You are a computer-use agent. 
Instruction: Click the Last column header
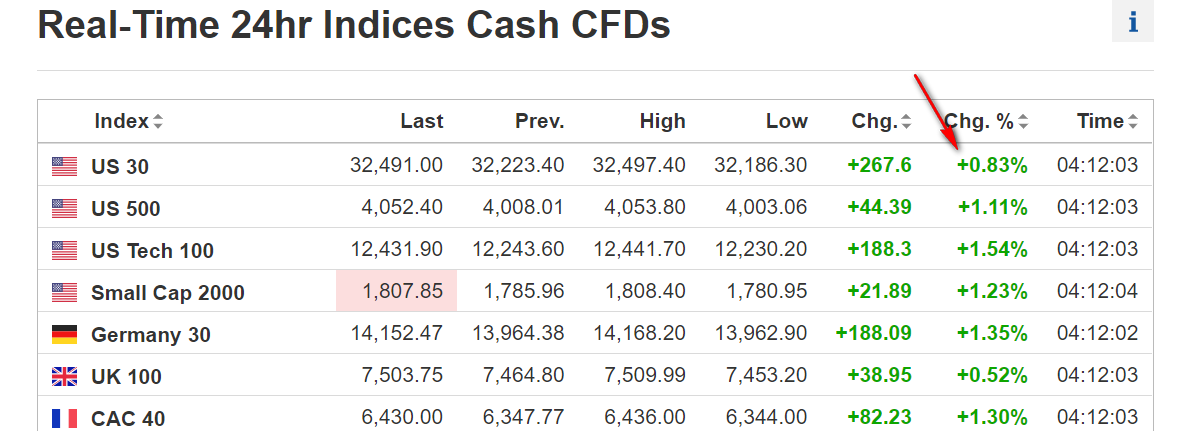tap(422, 122)
